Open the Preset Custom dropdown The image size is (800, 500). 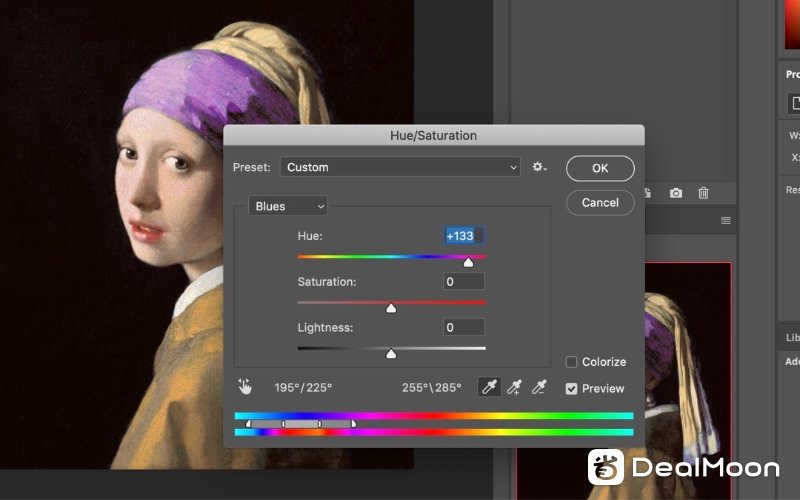[x=400, y=167]
